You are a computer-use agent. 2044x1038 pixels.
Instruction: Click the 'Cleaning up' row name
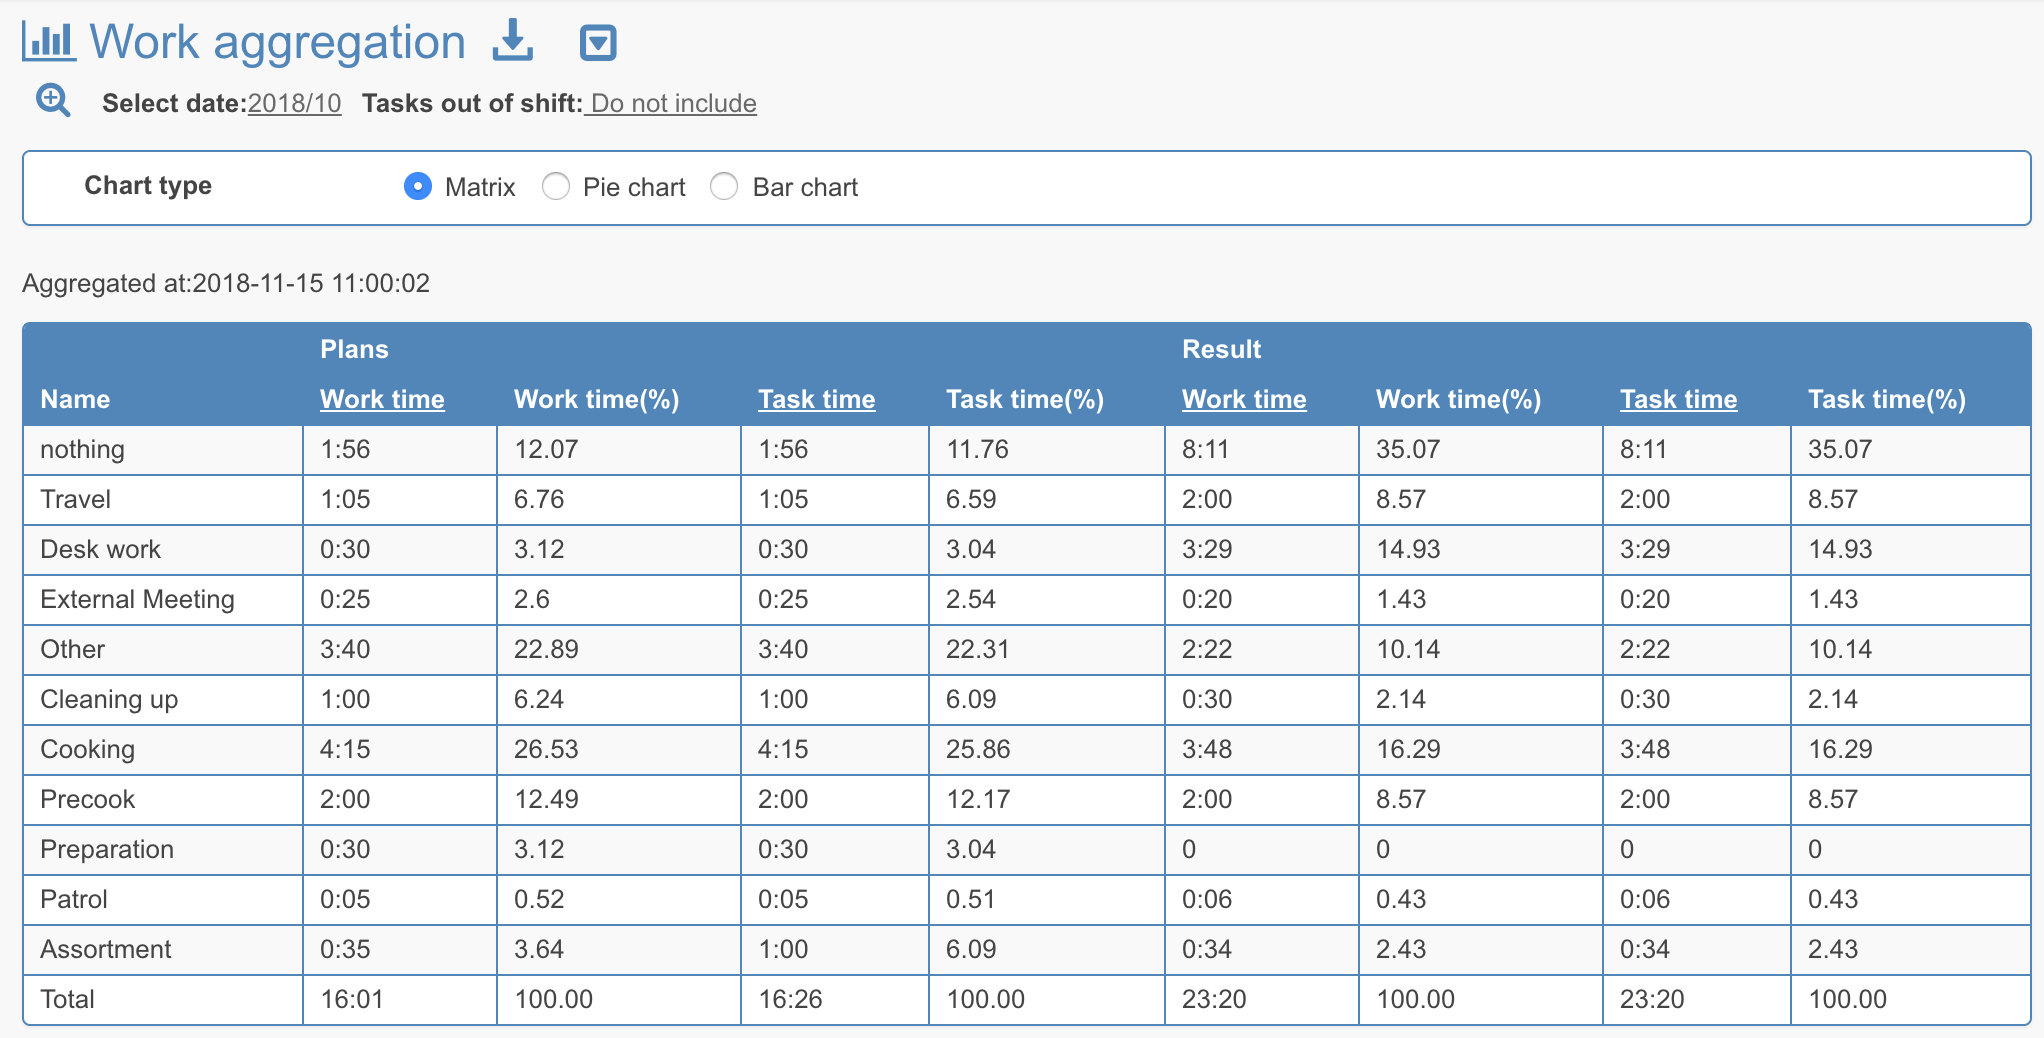point(109,699)
